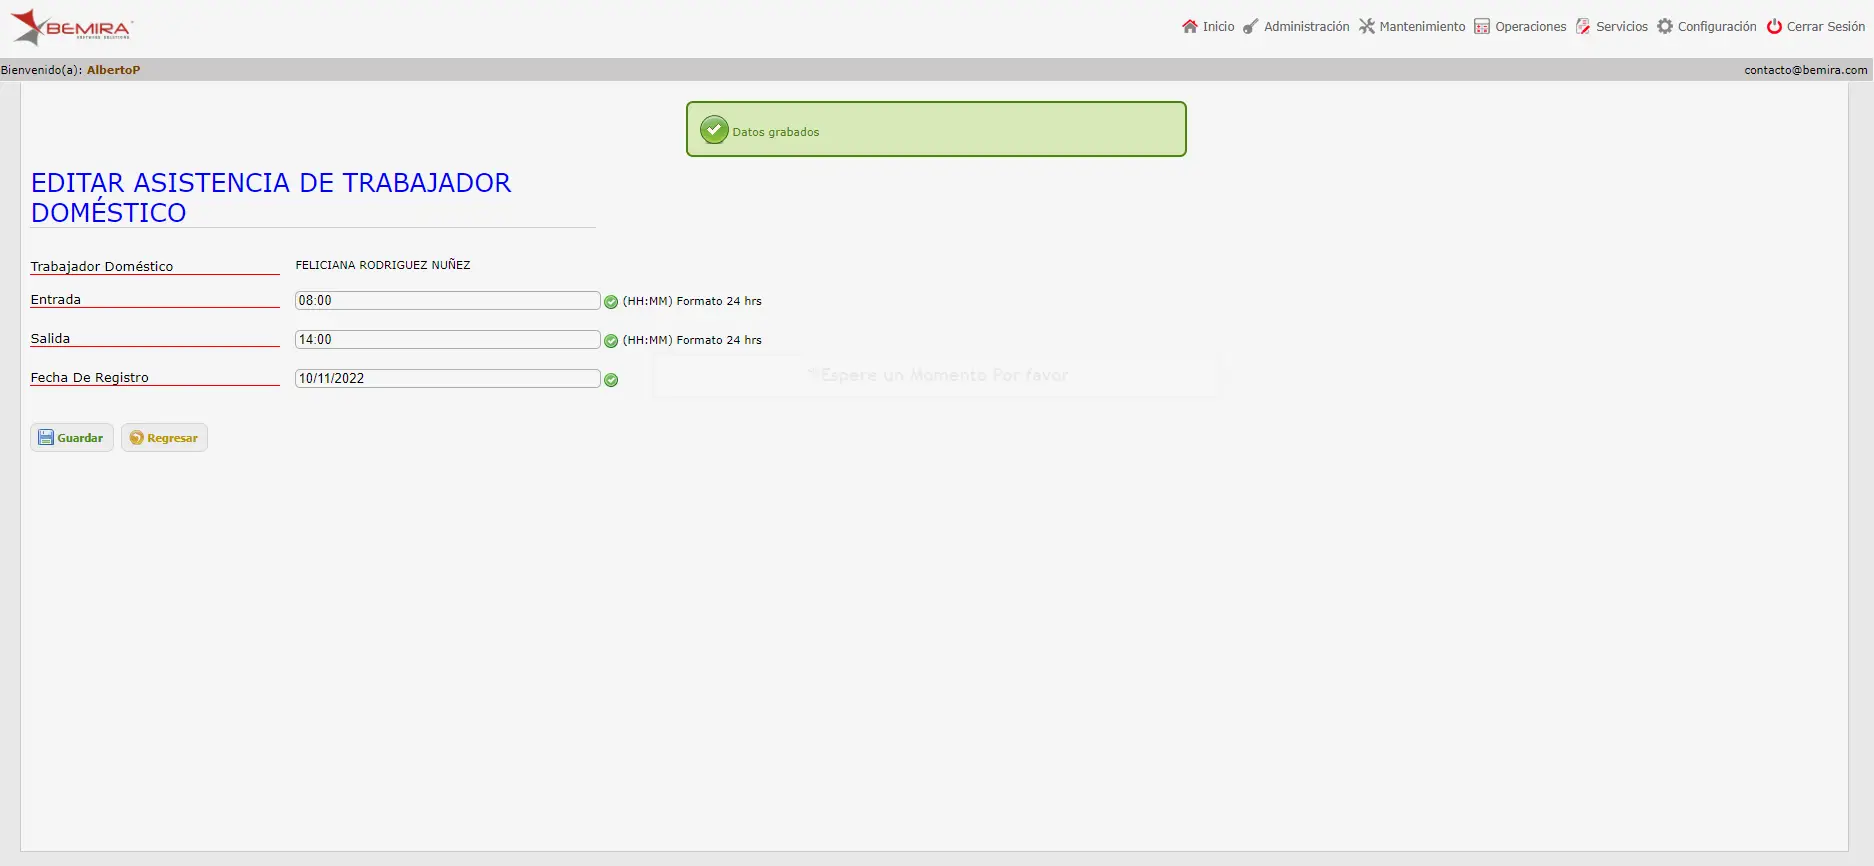Click the Mantenimiento tools icon
Viewport: 1874px width, 866px height.
point(1367,27)
